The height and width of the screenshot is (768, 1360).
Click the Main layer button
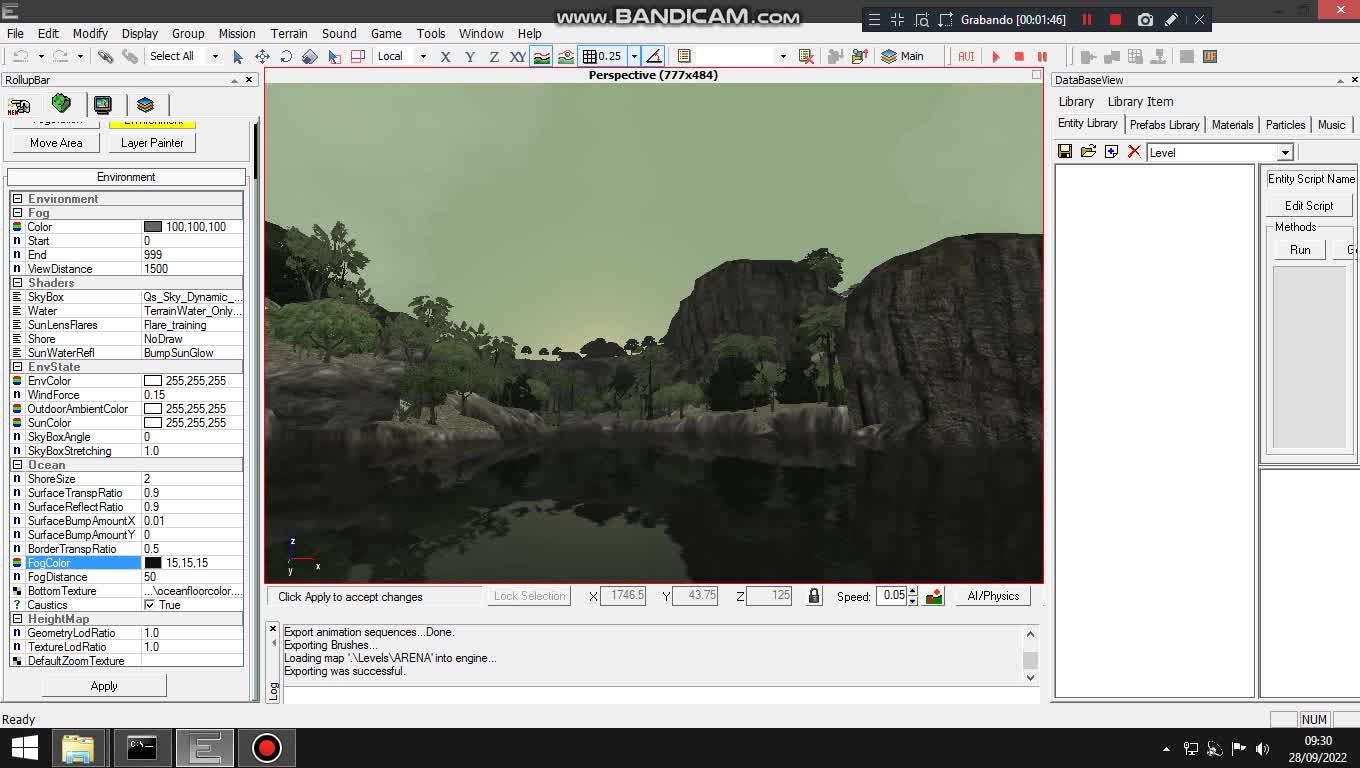pos(902,57)
